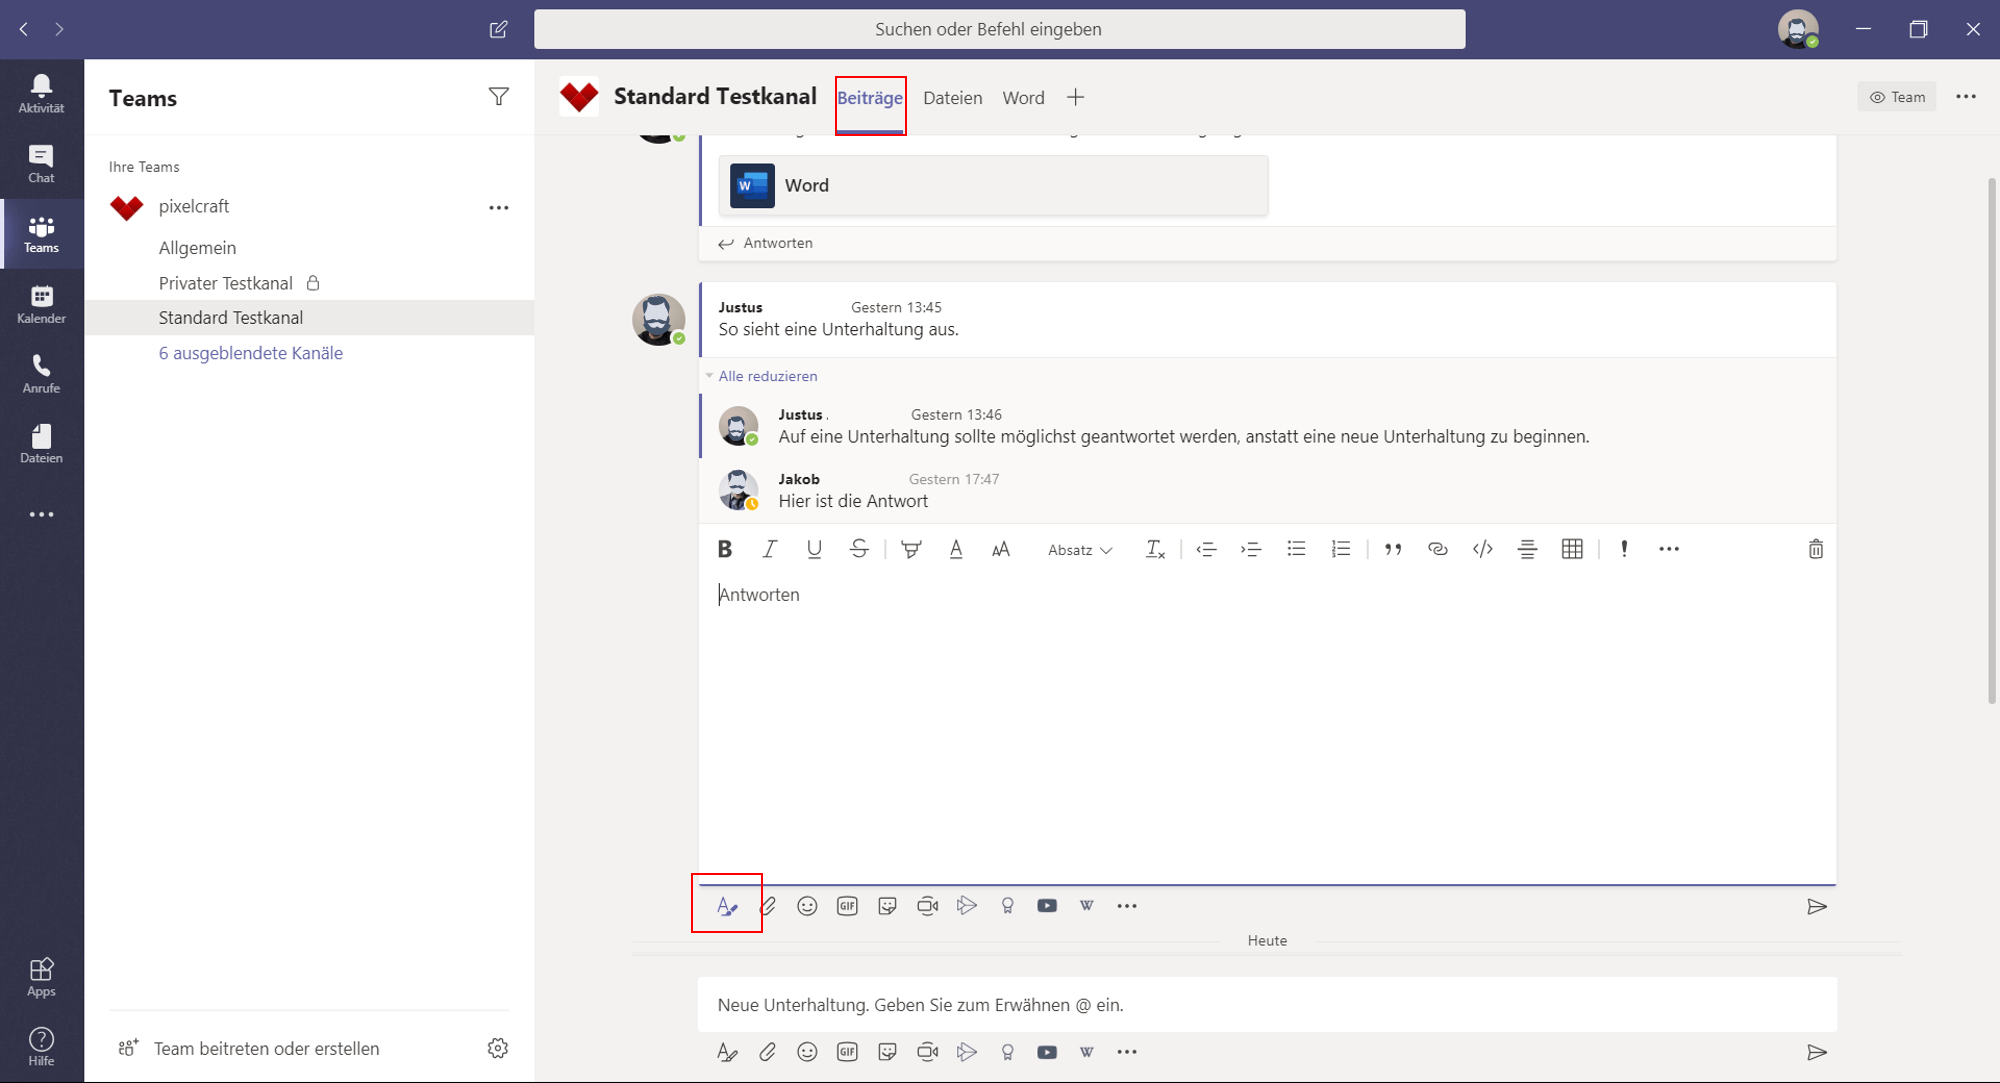Open the Allgemein channel

tap(197, 248)
